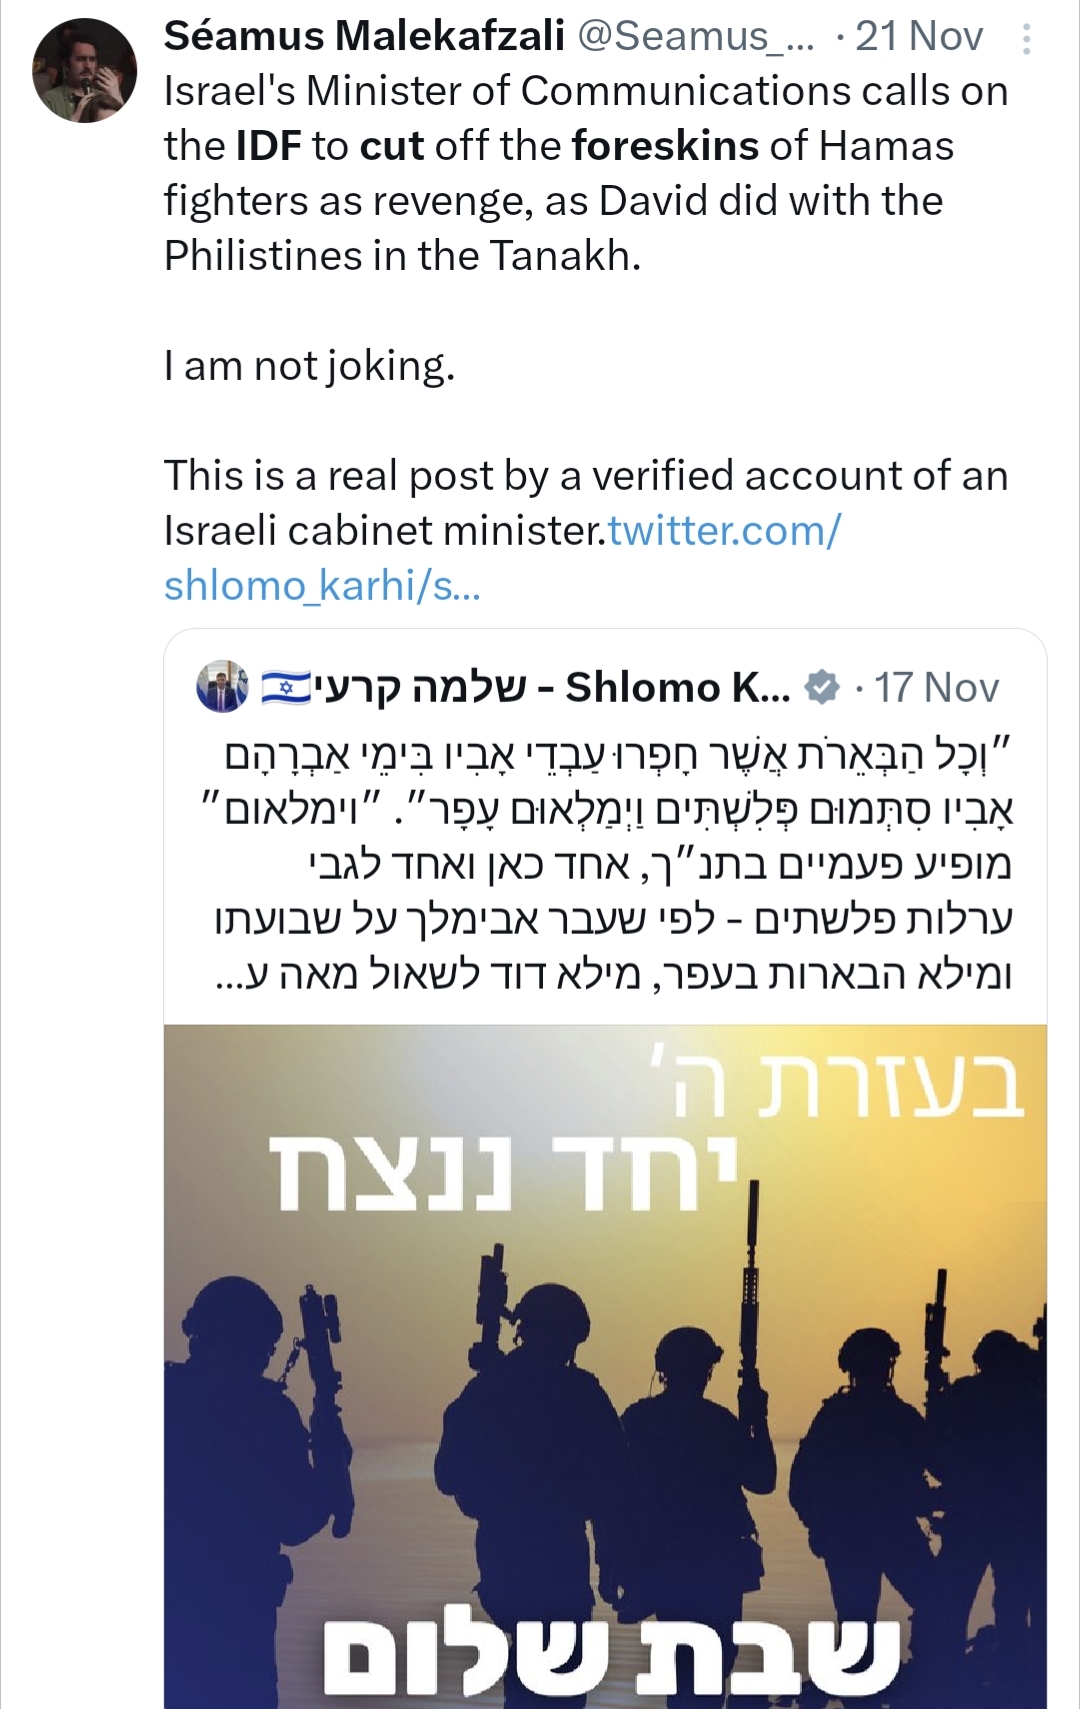Click the Séamus Malekafzali display name
This screenshot has width=1080, height=1709.
click(x=364, y=37)
